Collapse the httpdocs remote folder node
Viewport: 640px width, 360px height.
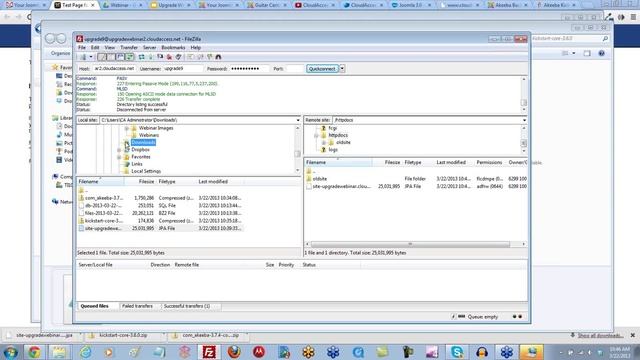(316, 136)
